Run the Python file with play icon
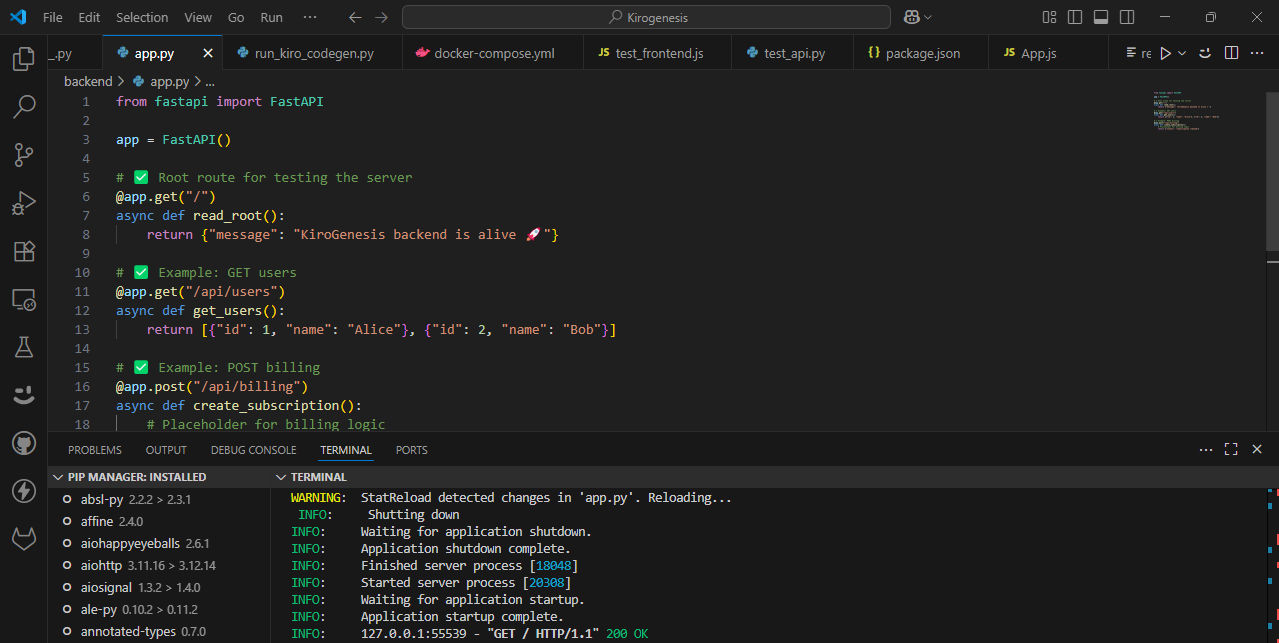 point(1165,53)
